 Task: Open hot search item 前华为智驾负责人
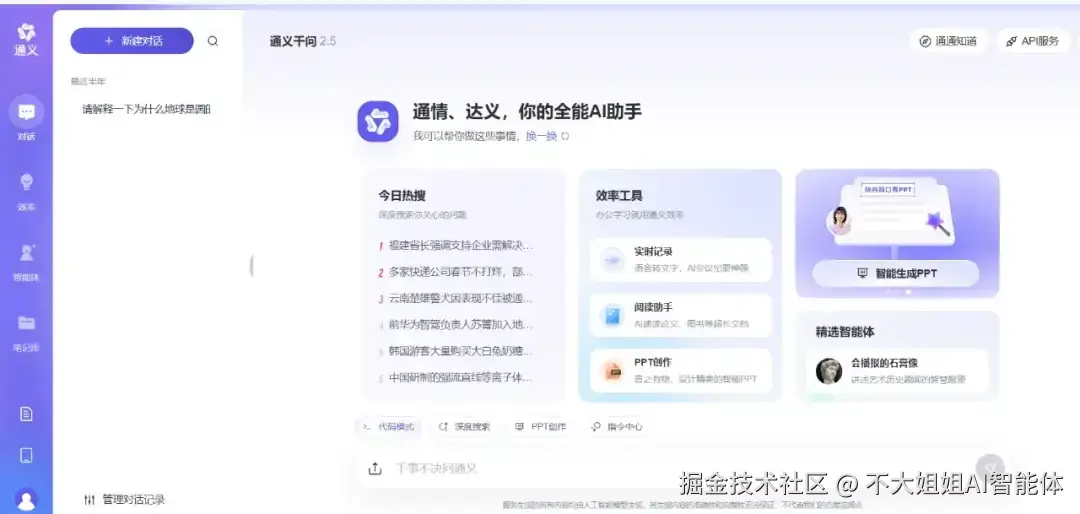(x=456, y=325)
